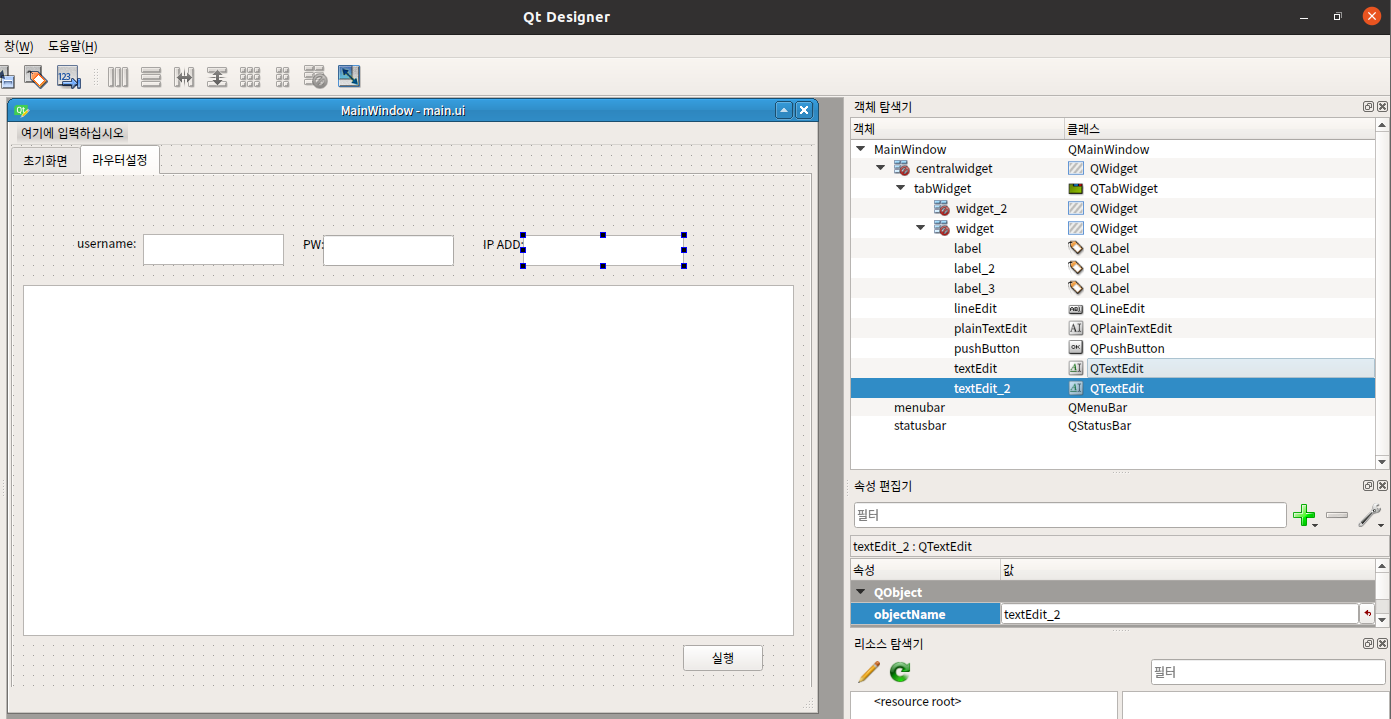This screenshot has width=1391, height=719.
Task: Click the 객체 column header
Action: pyautogui.click(x=957, y=130)
